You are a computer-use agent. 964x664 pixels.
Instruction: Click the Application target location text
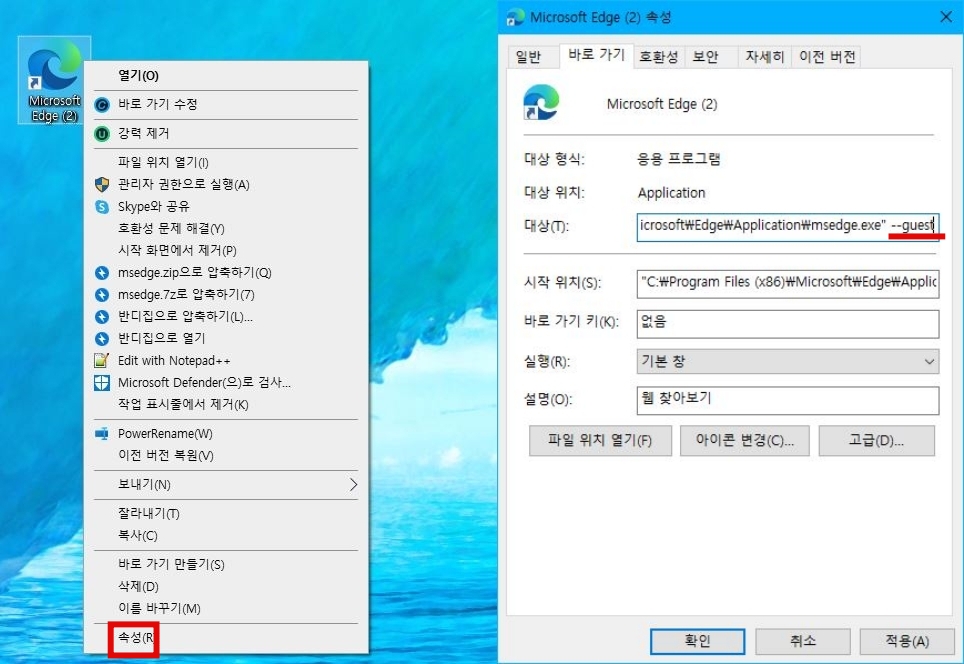pyautogui.click(x=671, y=193)
